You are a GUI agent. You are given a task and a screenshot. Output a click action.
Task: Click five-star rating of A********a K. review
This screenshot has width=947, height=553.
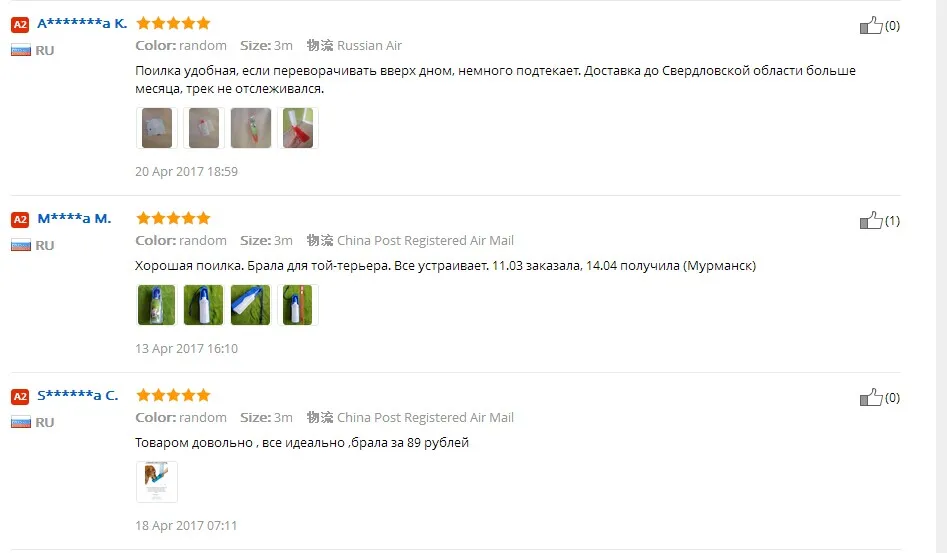tap(173, 24)
